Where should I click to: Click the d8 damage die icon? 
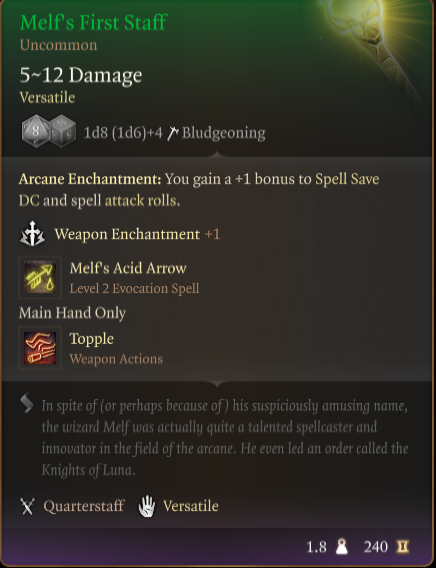coord(36,131)
